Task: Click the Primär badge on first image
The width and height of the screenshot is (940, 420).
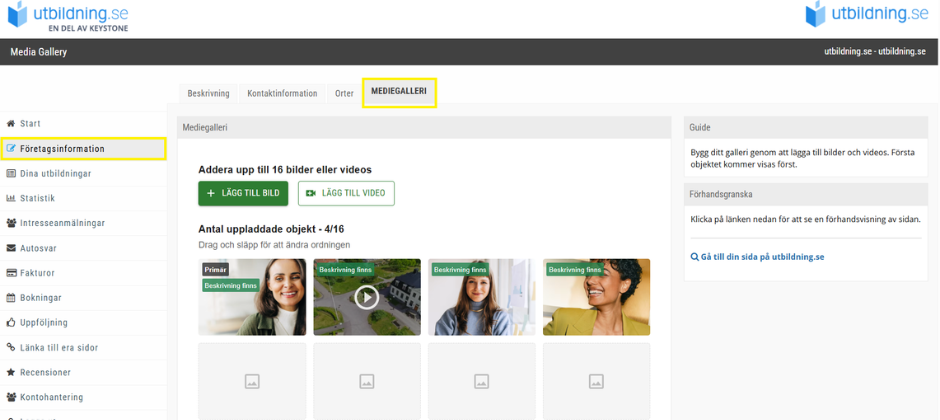Action: [x=215, y=270]
